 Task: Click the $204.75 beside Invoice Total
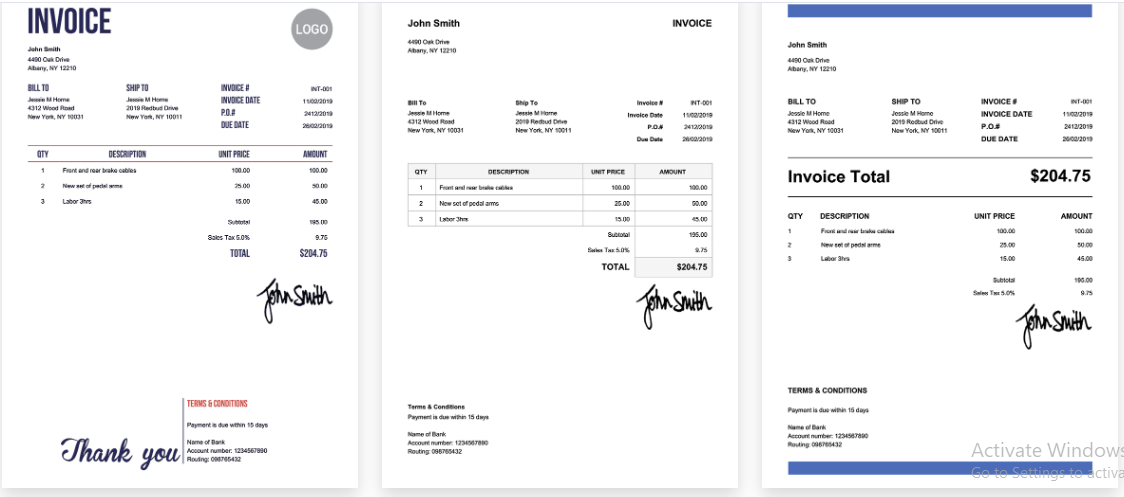point(1061,176)
